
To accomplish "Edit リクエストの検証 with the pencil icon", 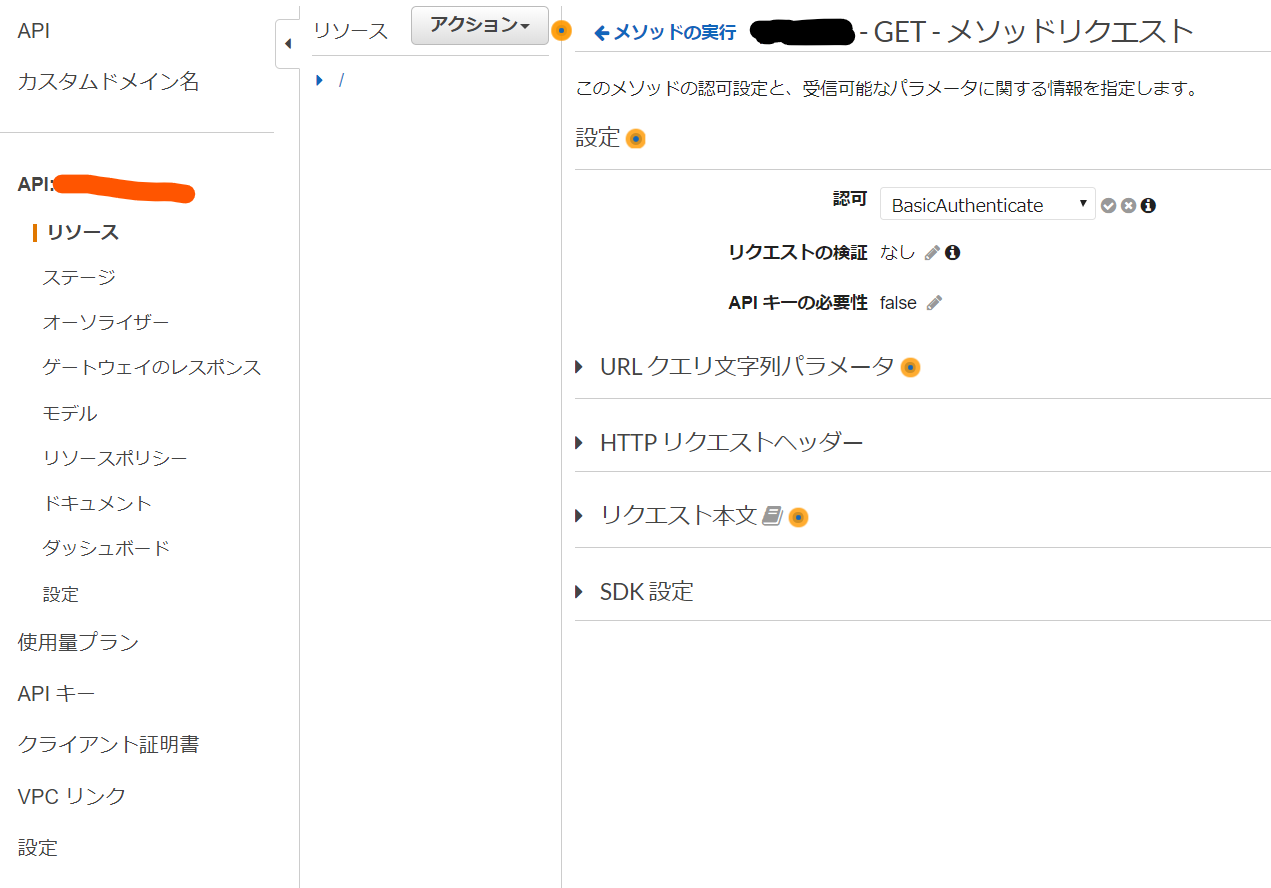I will coord(932,253).
